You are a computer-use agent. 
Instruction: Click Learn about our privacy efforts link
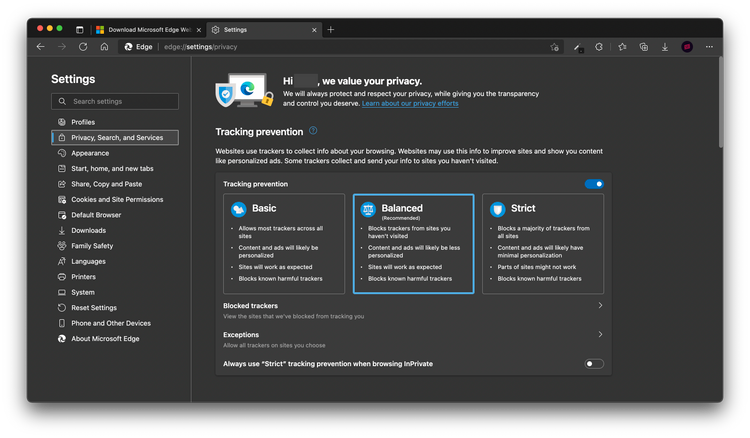[x=410, y=104]
